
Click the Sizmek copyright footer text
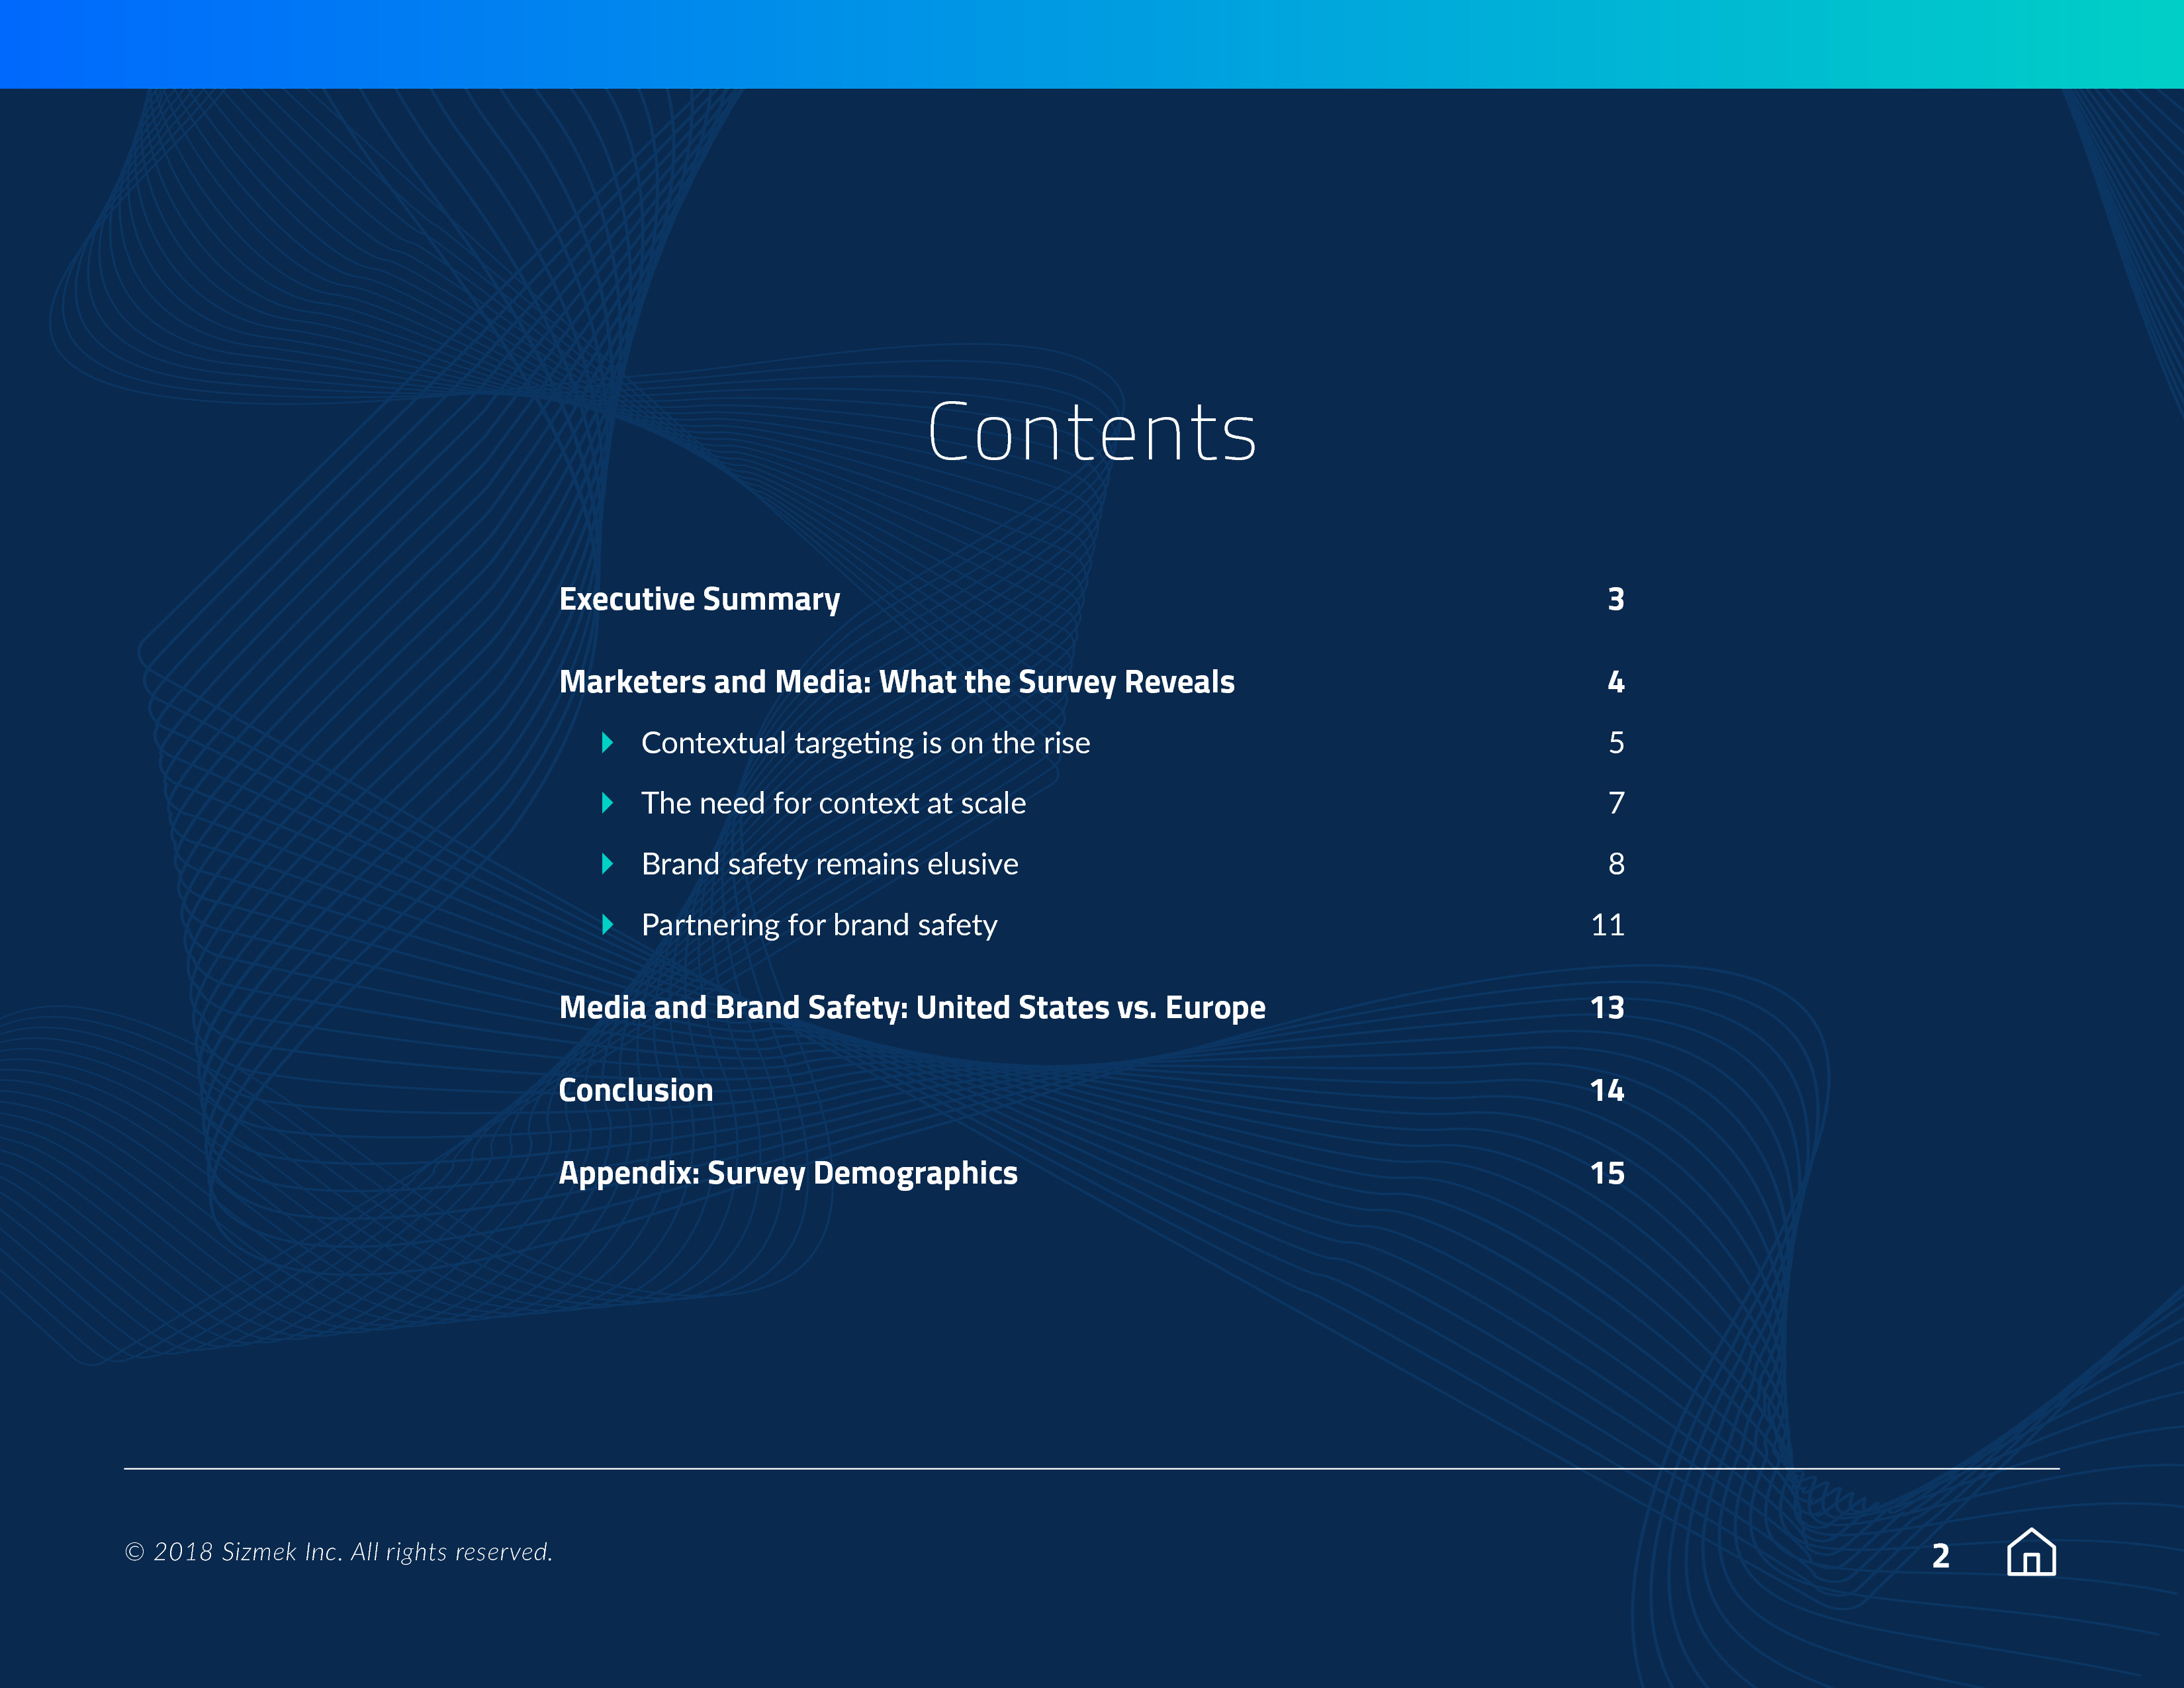338,1552
